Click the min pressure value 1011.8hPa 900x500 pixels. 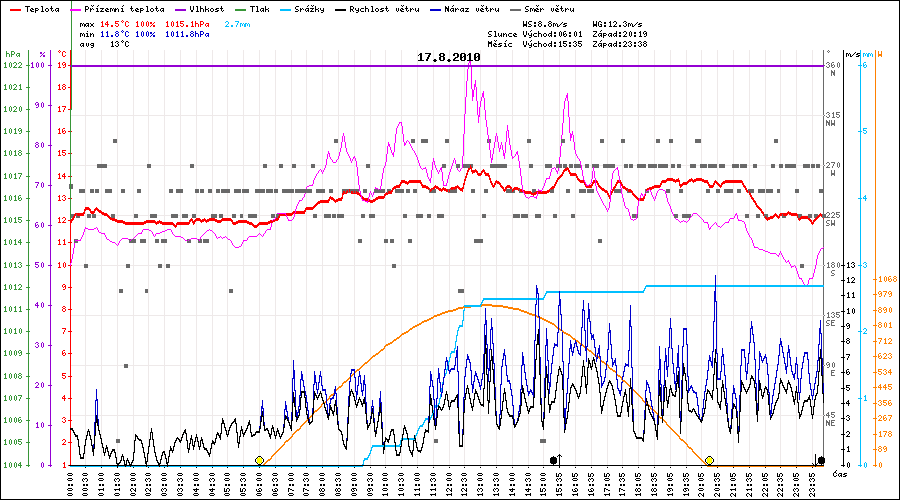[187, 34]
